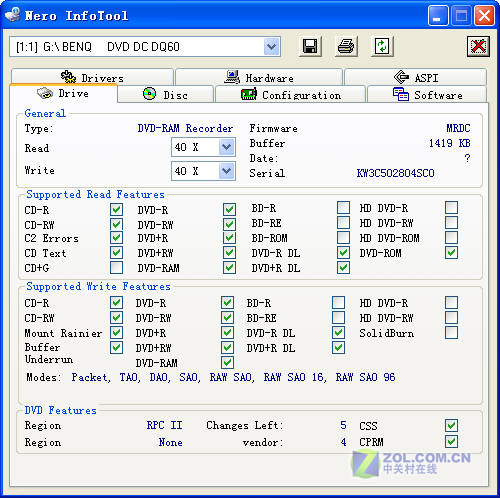Select the Drive tab
The height and width of the screenshot is (498, 500).
click(63, 93)
